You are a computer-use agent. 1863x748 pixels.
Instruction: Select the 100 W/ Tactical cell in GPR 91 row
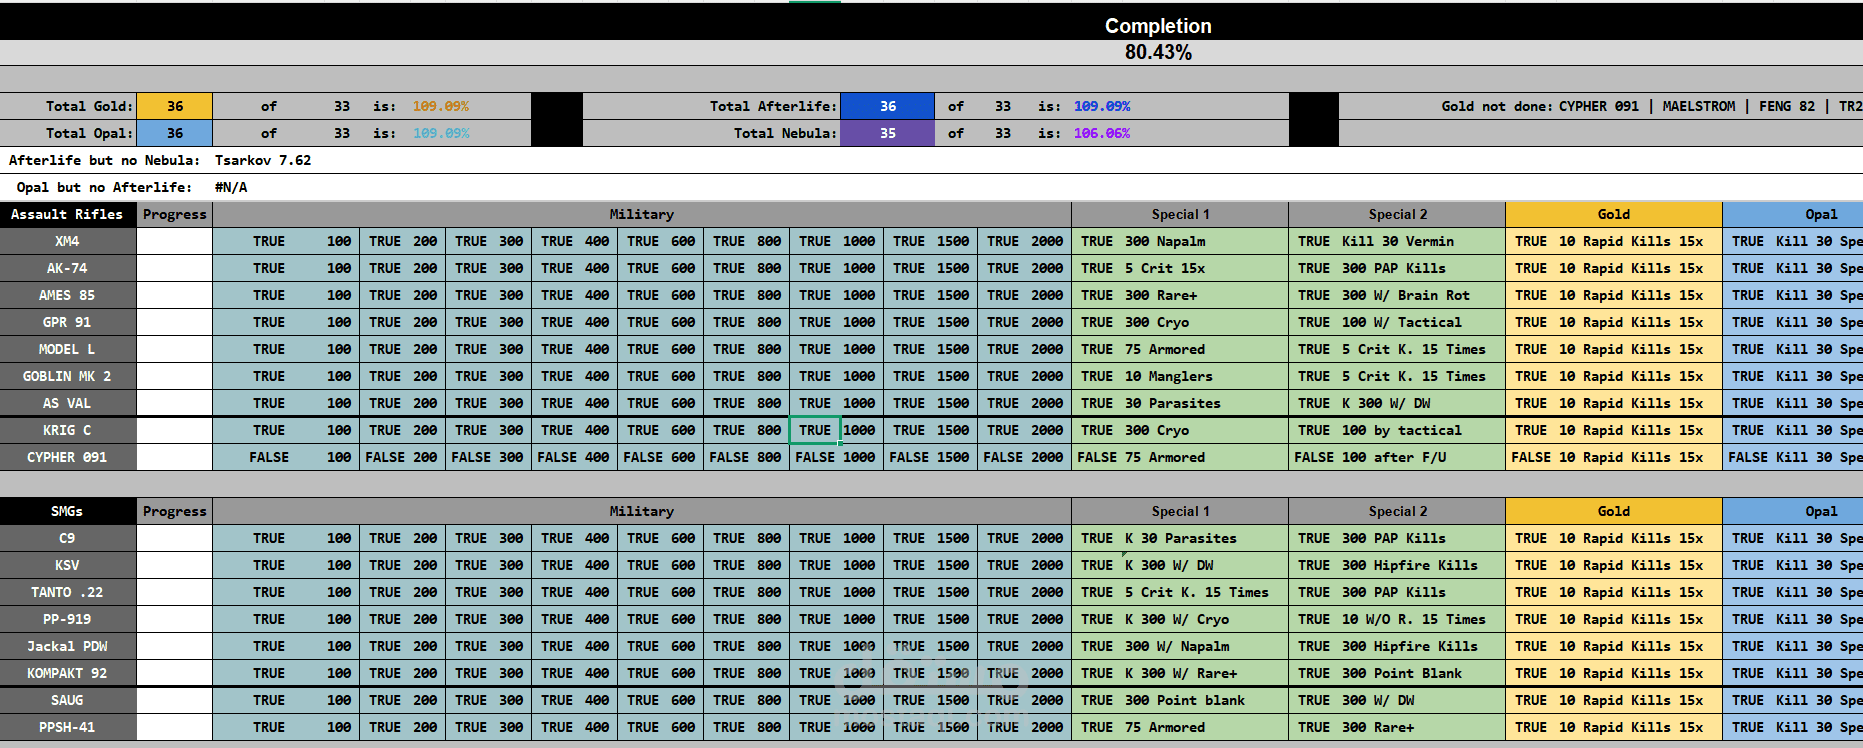point(1421,322)
